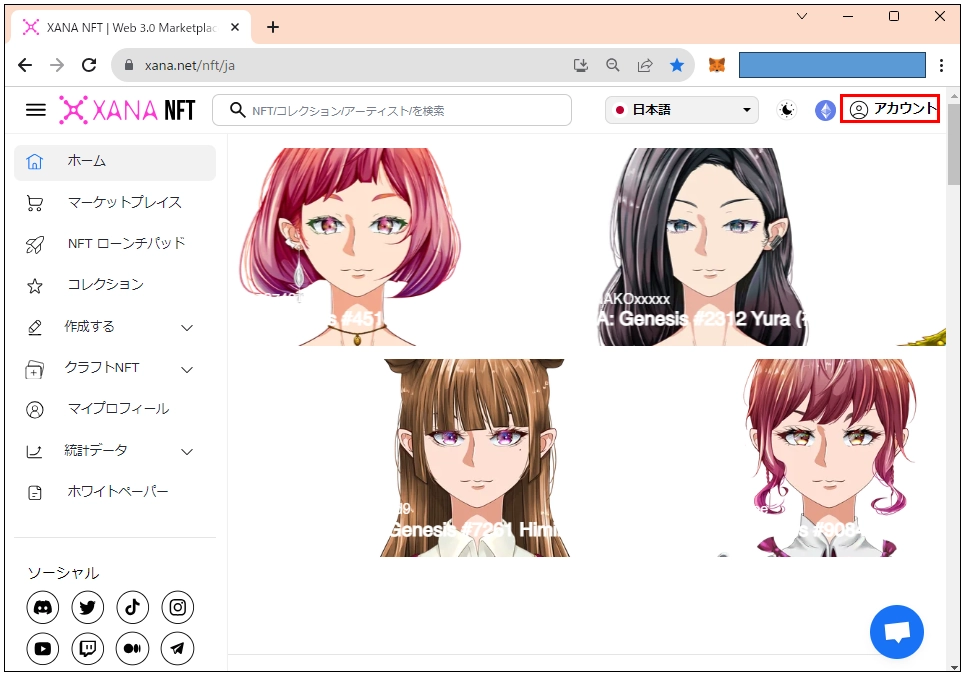
Task: Focus the NFT/コレクション search field
Action: pyautogui.click(x=392, y=110)
